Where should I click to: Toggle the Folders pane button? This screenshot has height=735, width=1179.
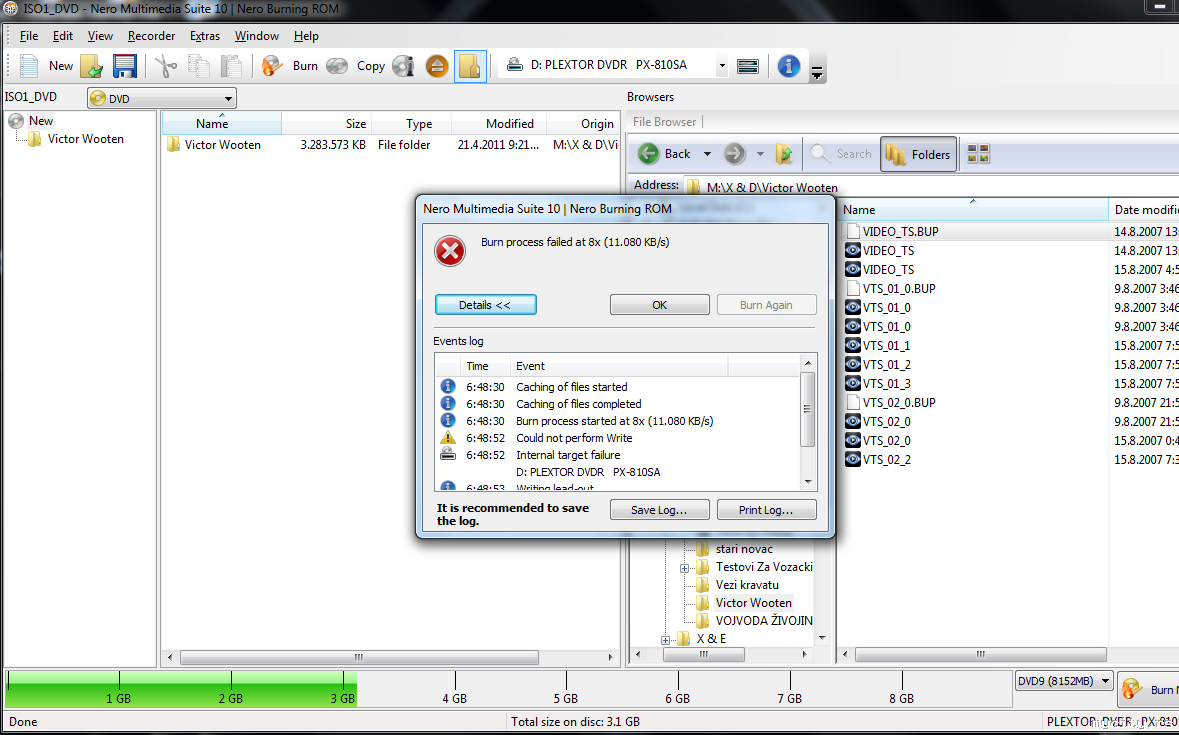click(918, 154)
